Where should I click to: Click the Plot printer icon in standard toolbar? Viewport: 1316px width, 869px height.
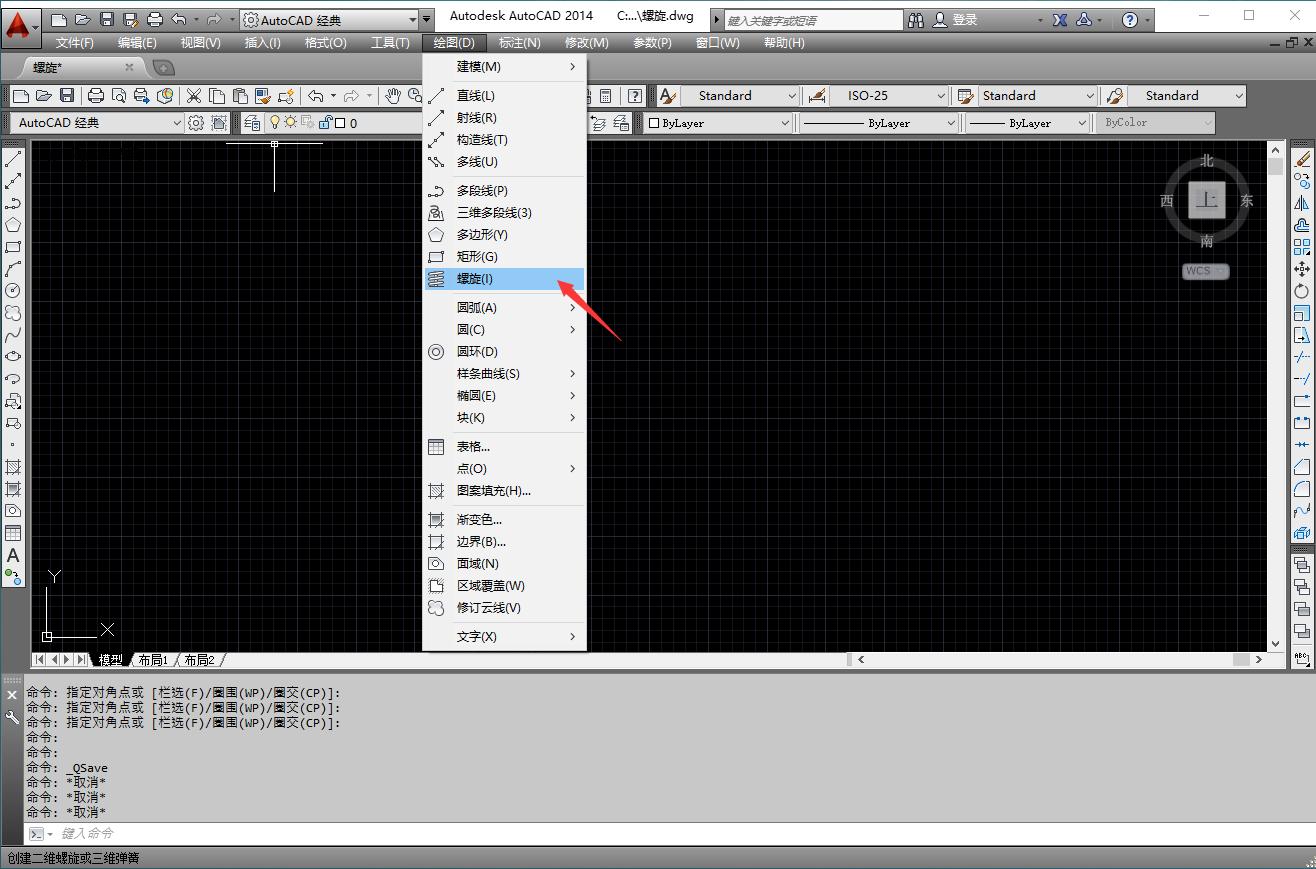(x=96, y=96)
